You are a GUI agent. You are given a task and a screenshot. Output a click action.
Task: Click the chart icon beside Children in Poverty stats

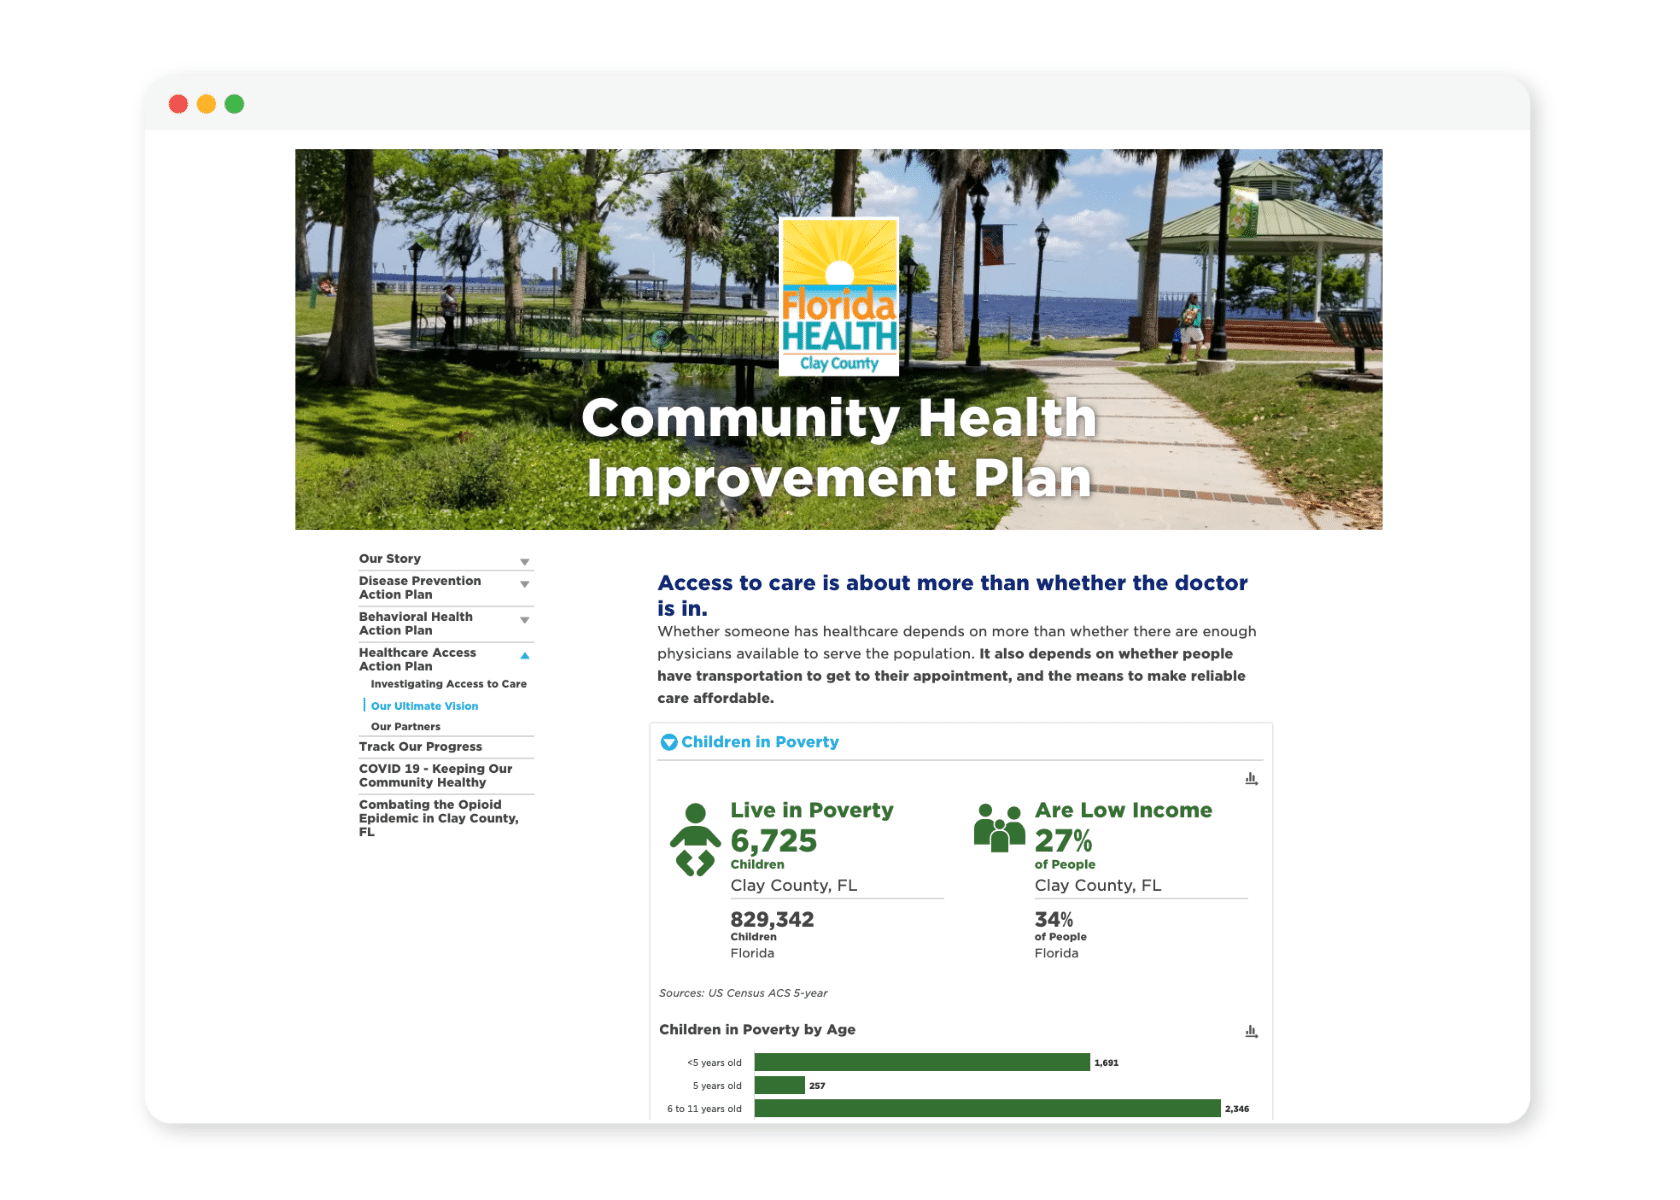pos(1251,778)
